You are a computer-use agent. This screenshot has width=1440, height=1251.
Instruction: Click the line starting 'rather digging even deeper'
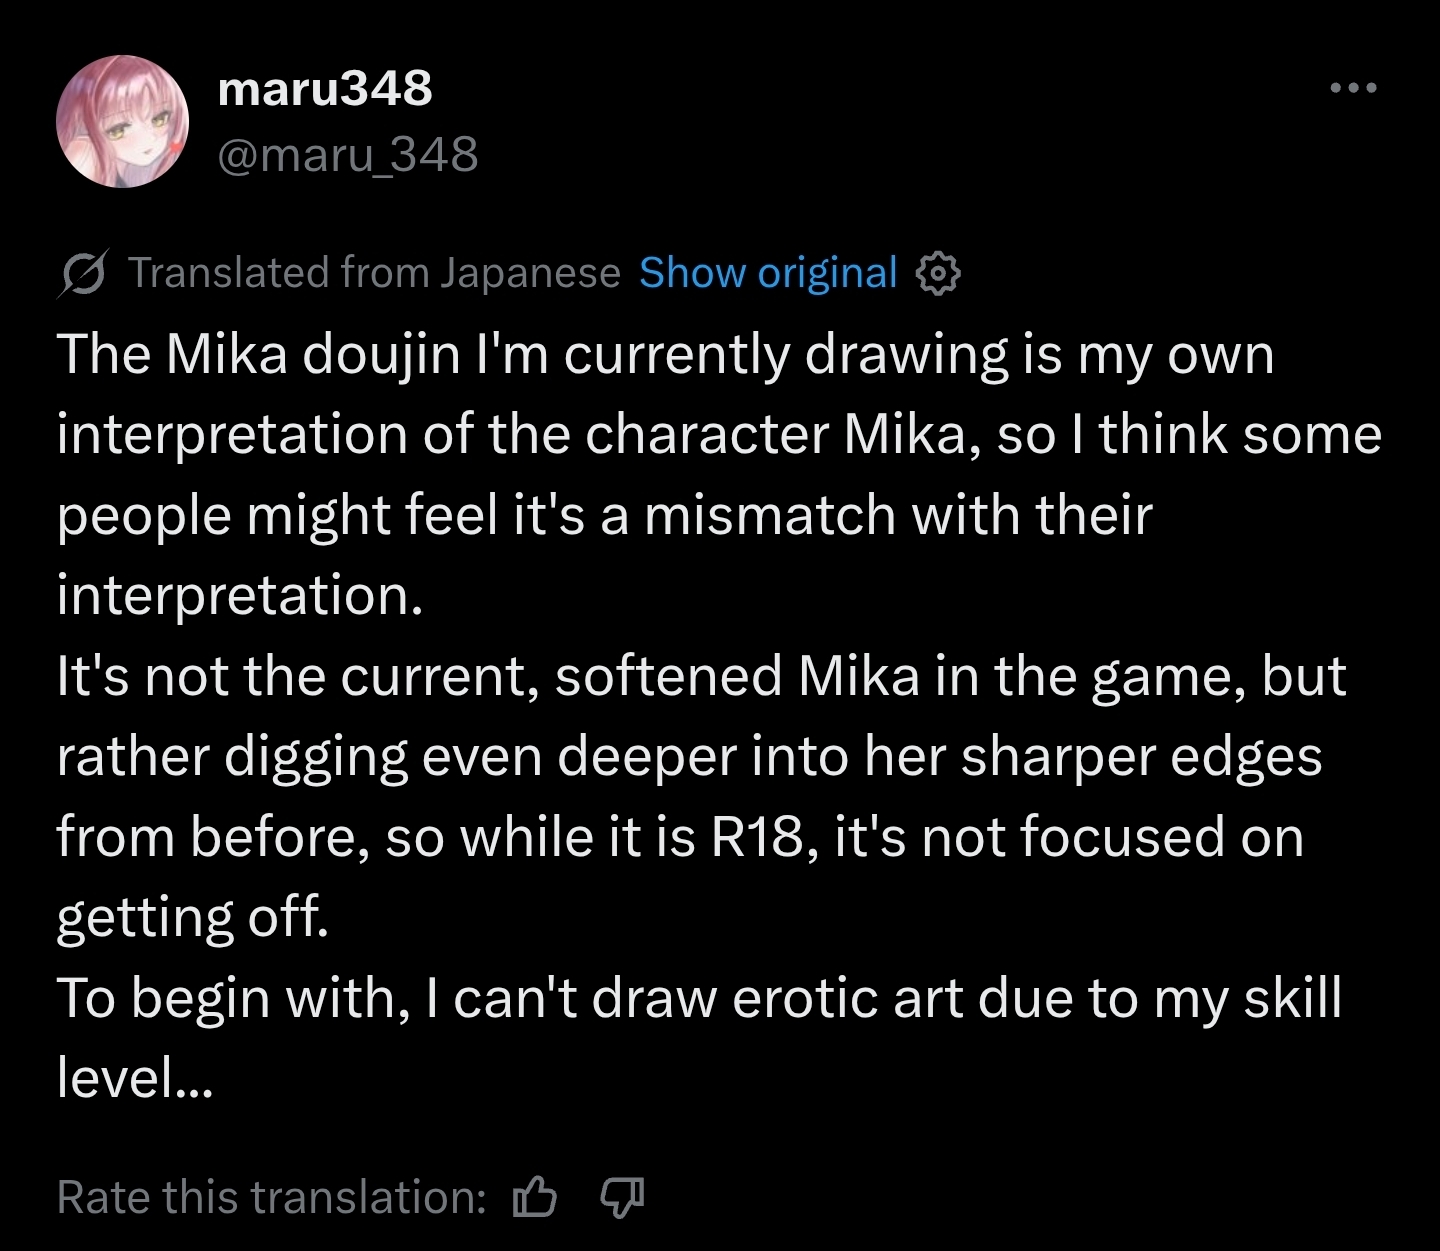click(690, 758)
